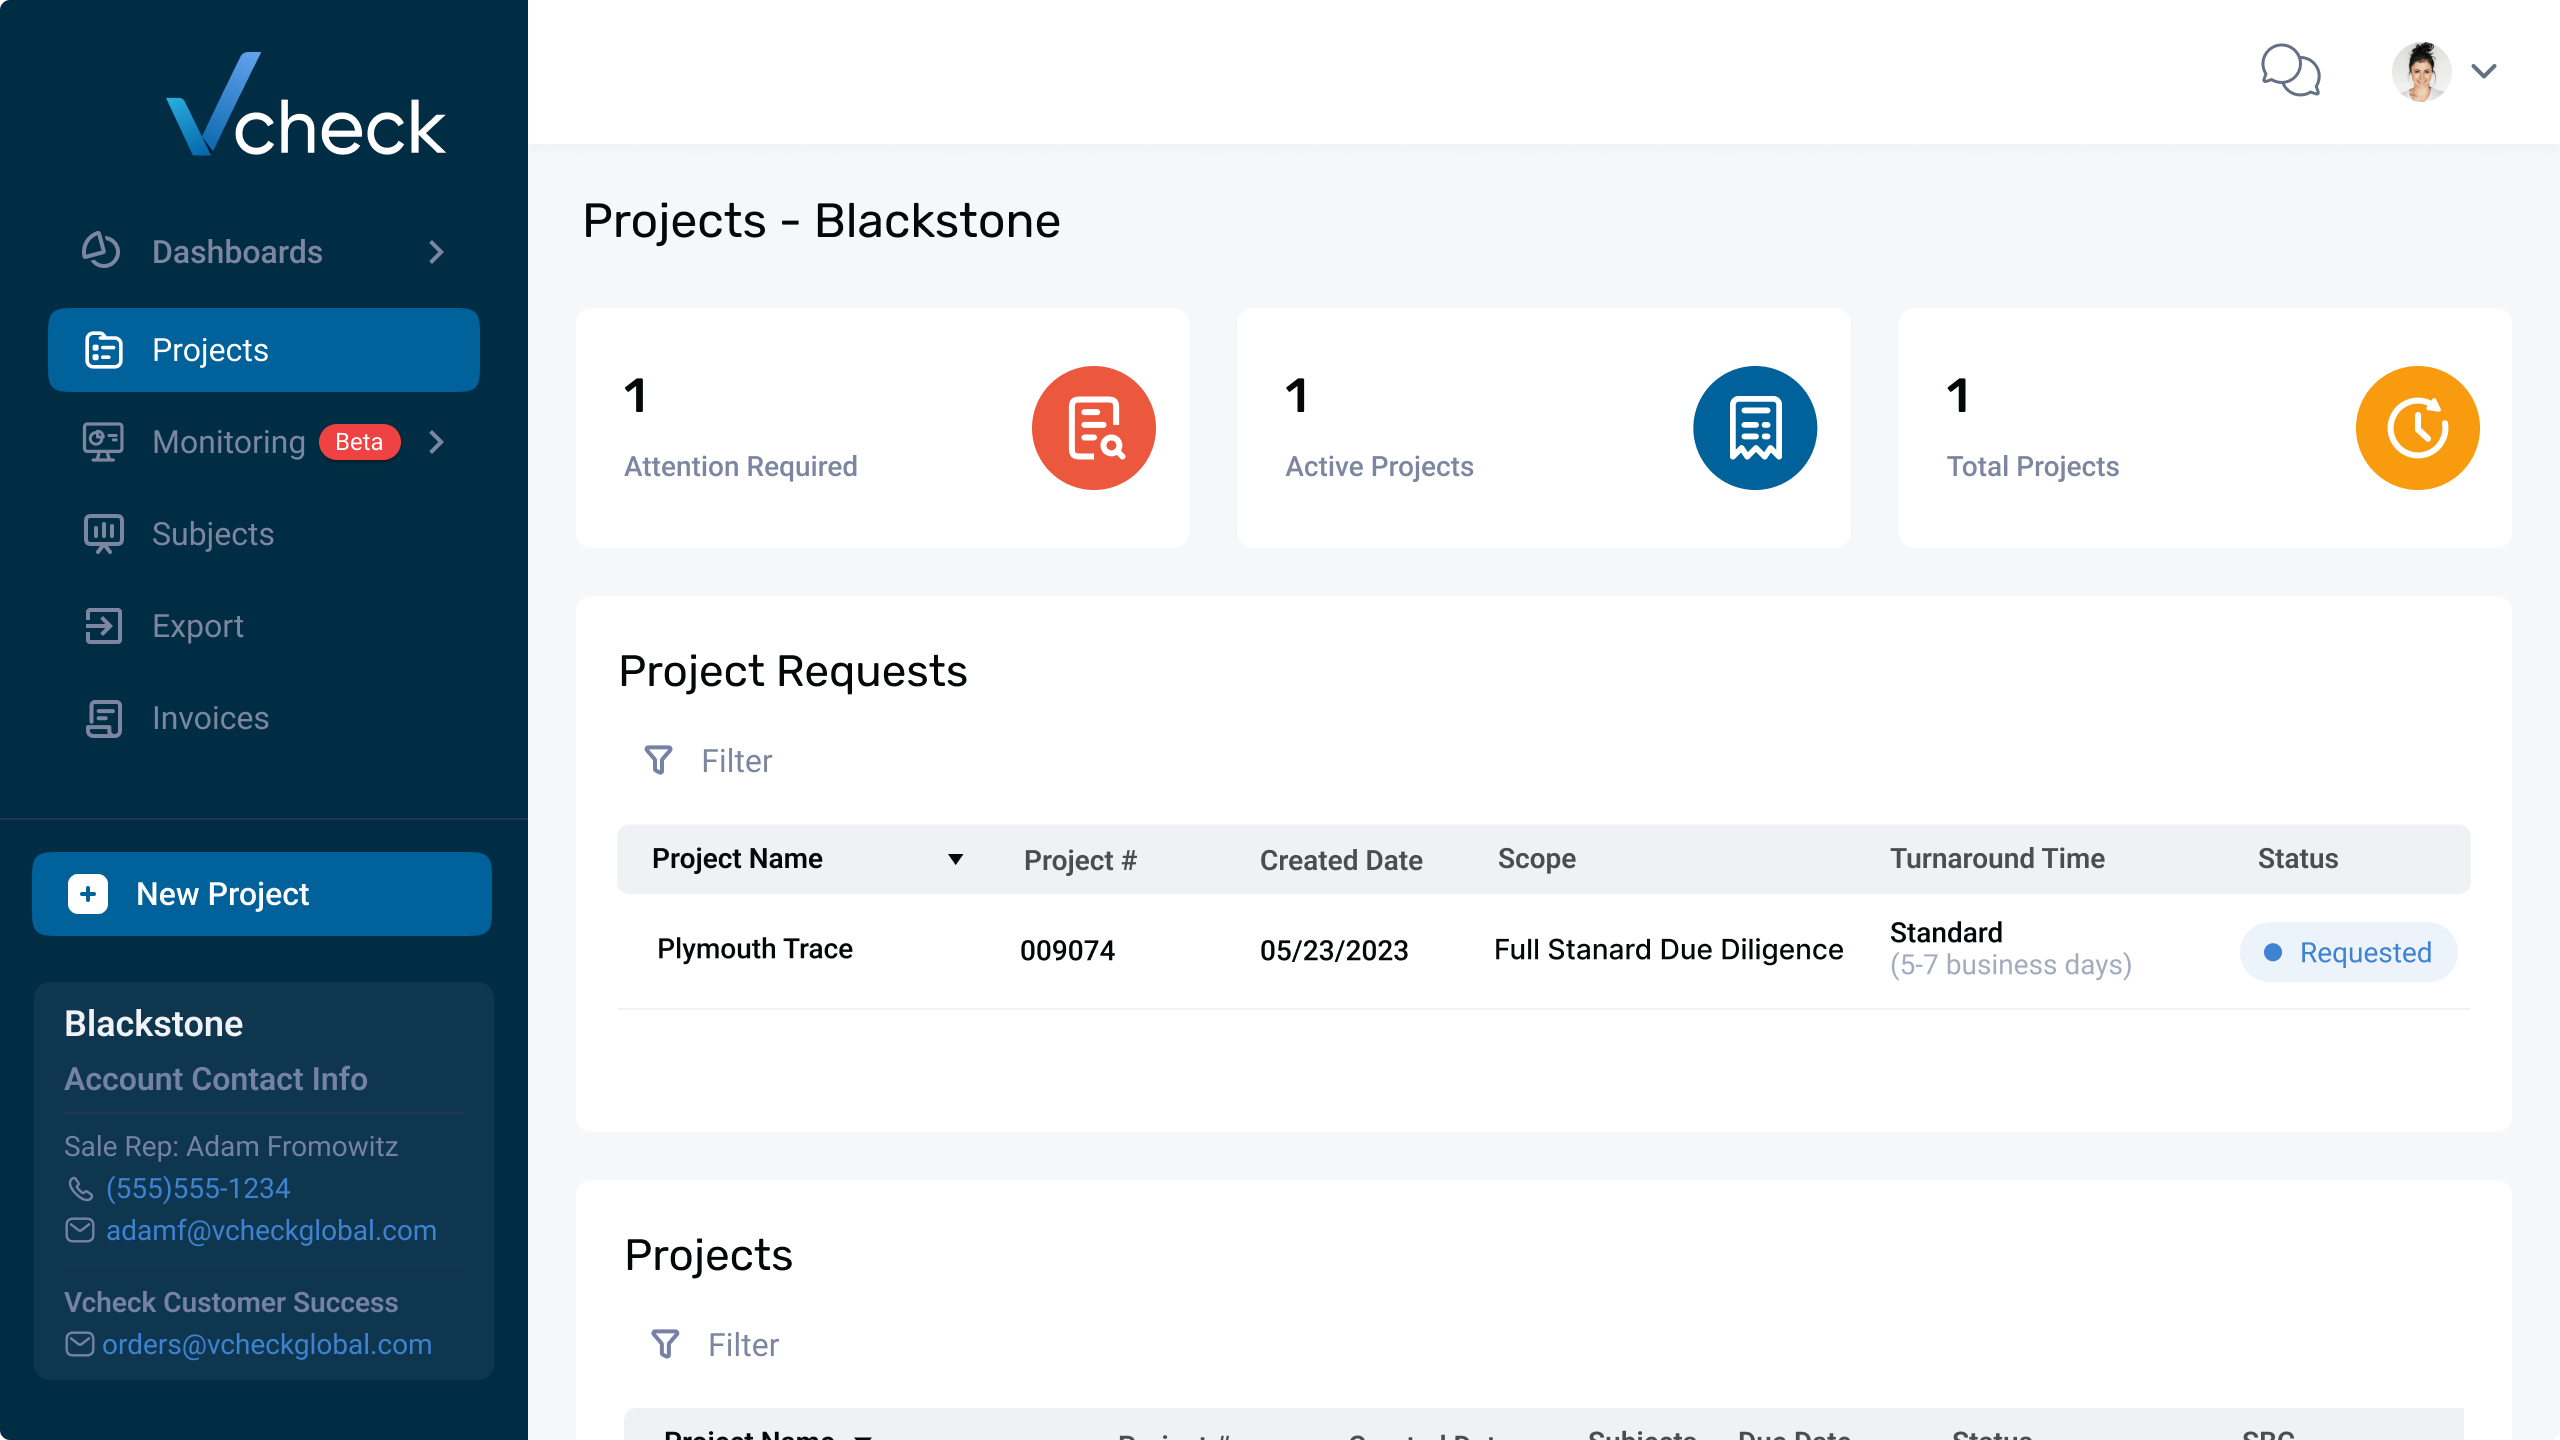Click the envelope icon next to adamf email
The image size is (2560, 1440).
tap(80, 1230)
